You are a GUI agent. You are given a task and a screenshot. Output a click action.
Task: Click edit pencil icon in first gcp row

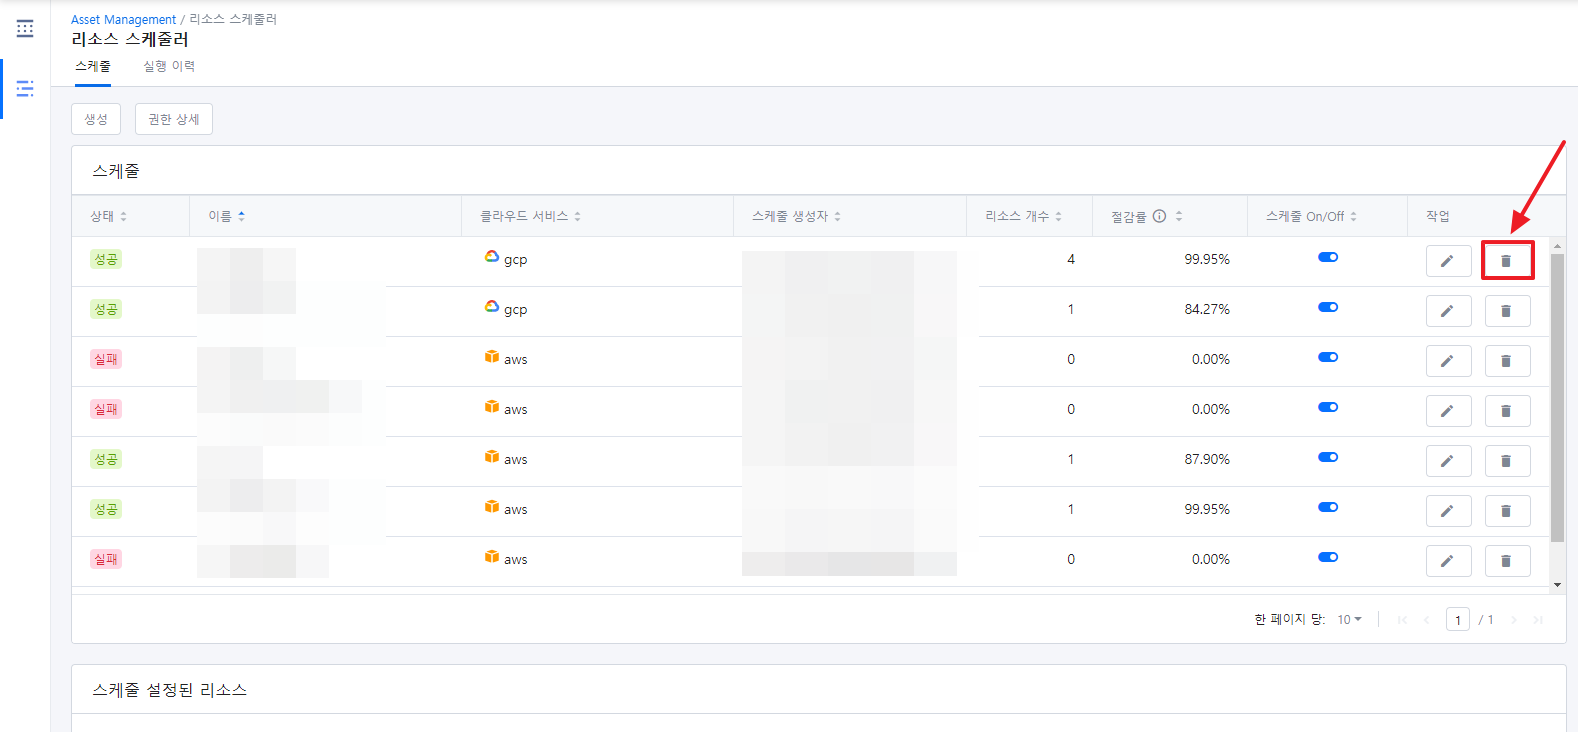1447,261
